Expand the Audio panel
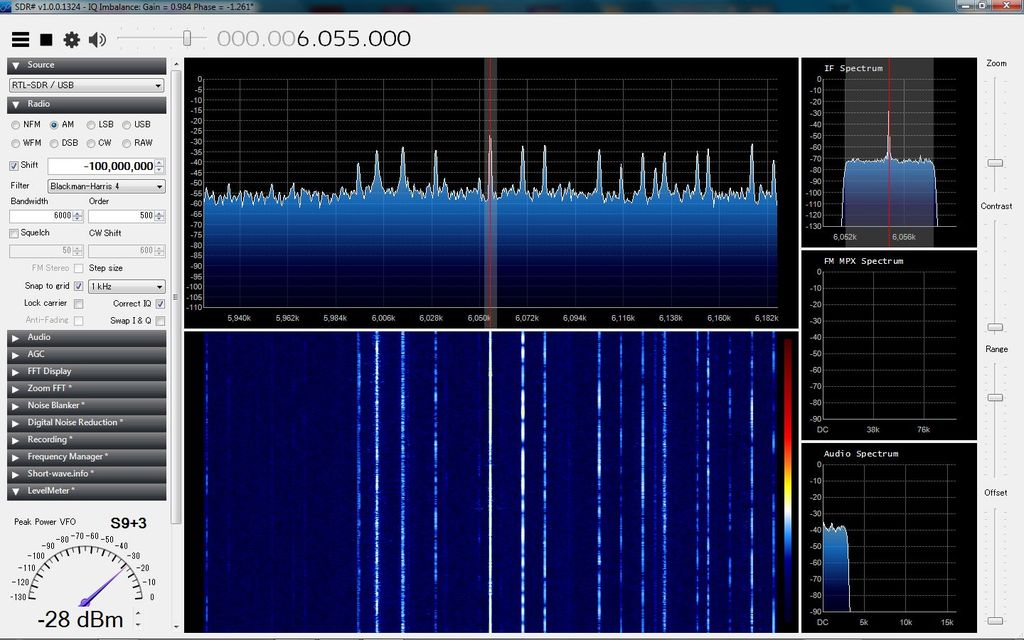Screen dimensions: 1024x640 87,338
